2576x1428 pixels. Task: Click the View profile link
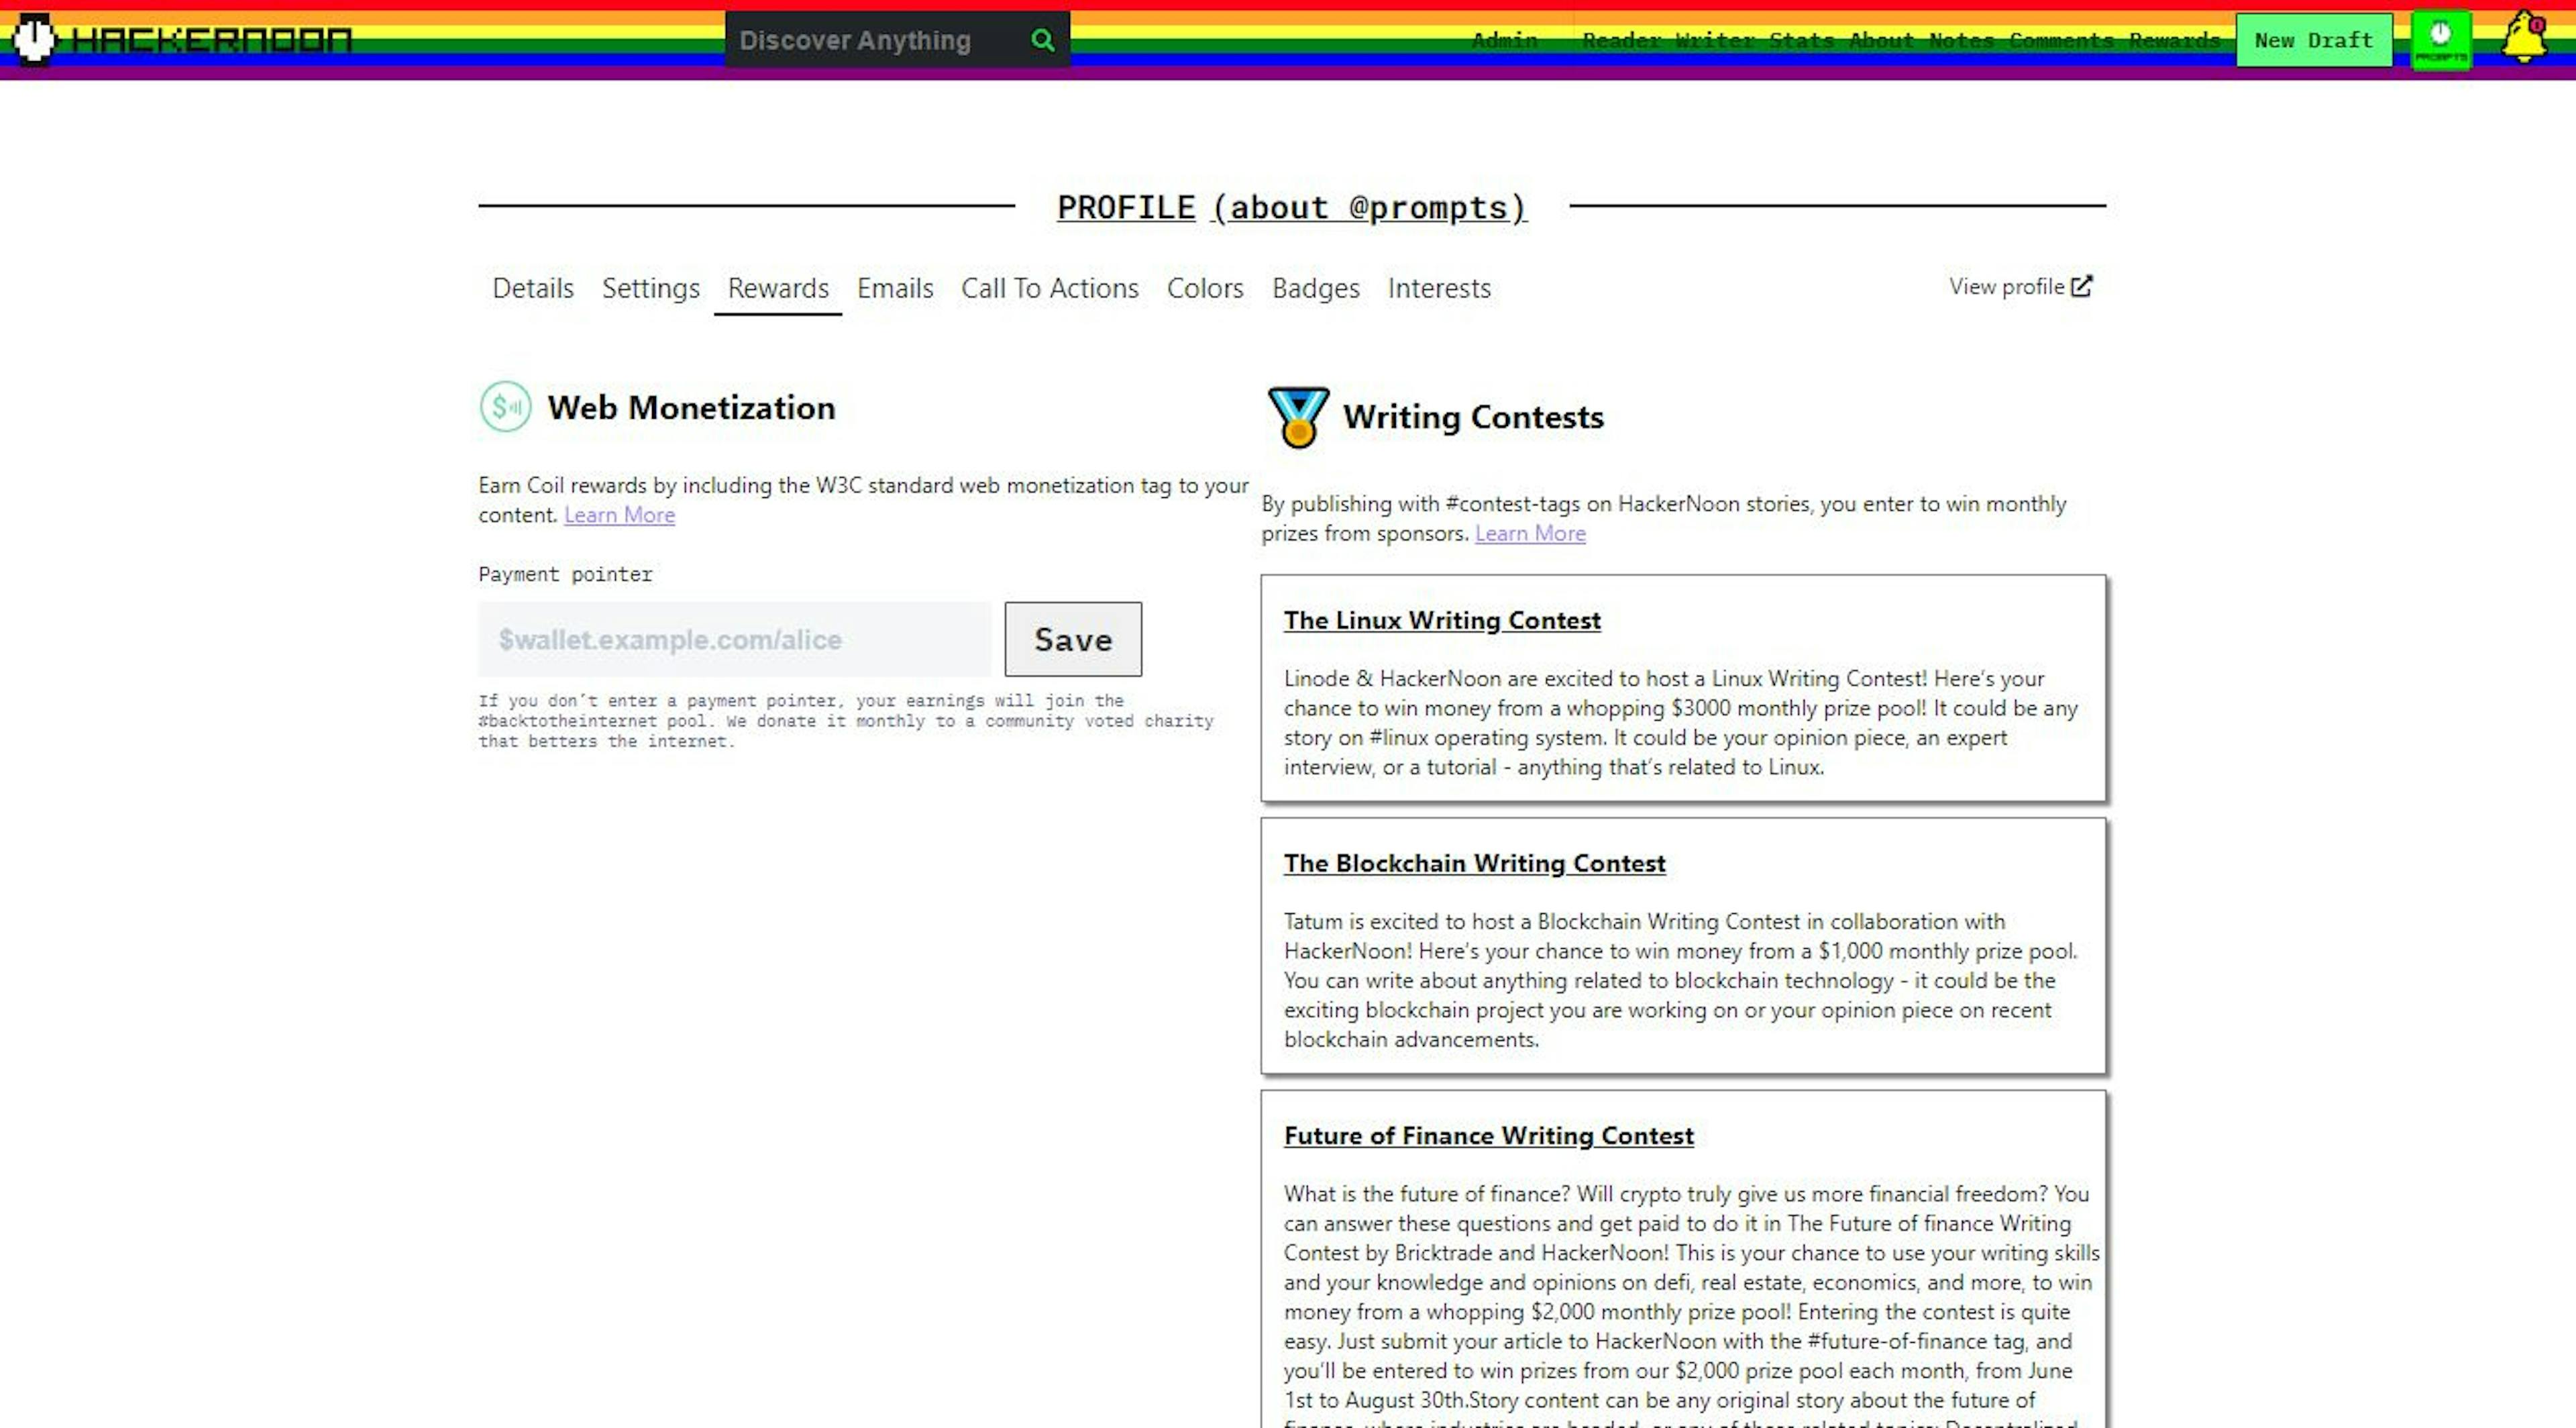2020,287
